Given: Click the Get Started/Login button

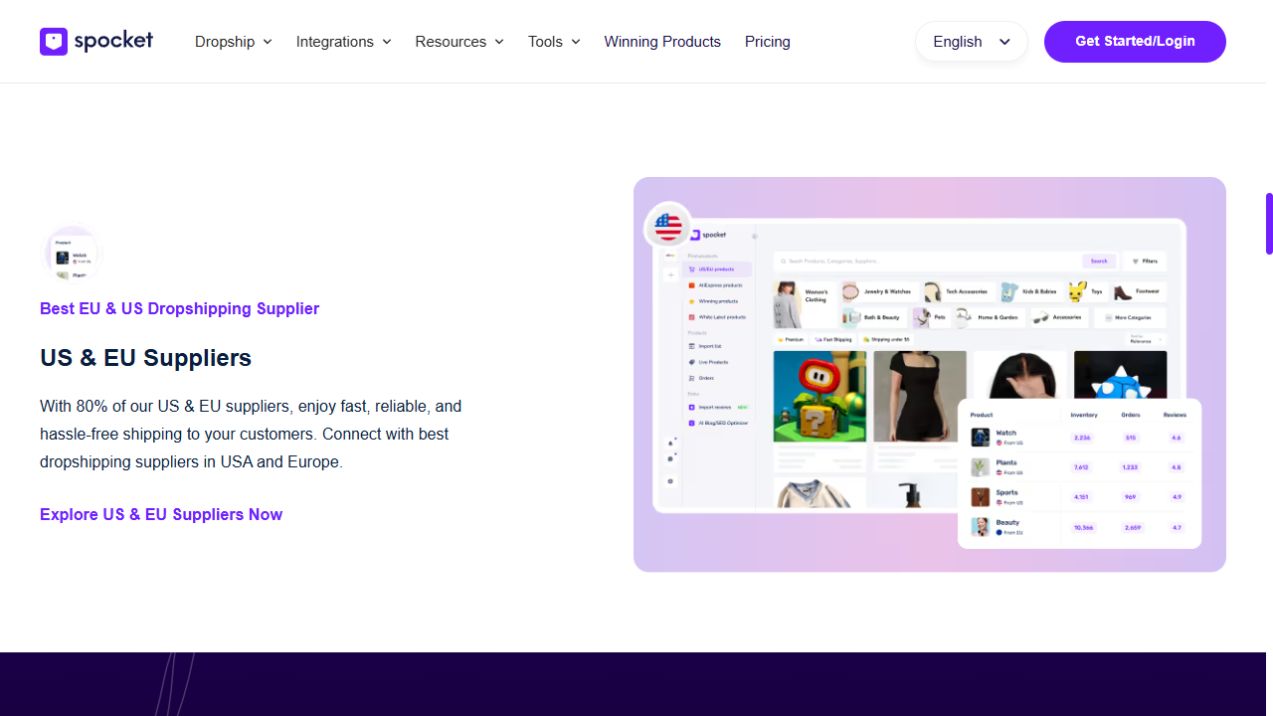Looking at the screenshot, I should (x=1135, y=42).
